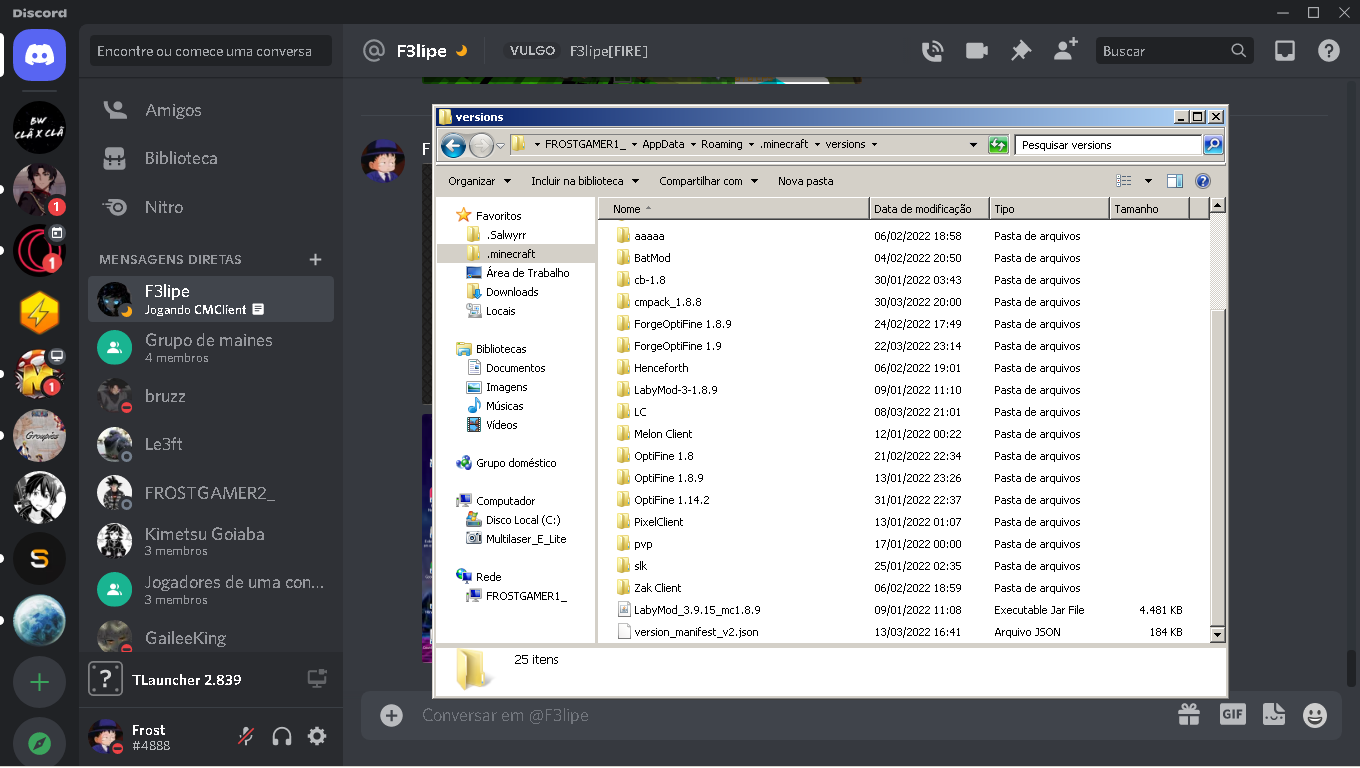The width and height of the screenshot is (1360, 768).
Task: Open the yellow lightning bolt server
Action: pos(40,313)
